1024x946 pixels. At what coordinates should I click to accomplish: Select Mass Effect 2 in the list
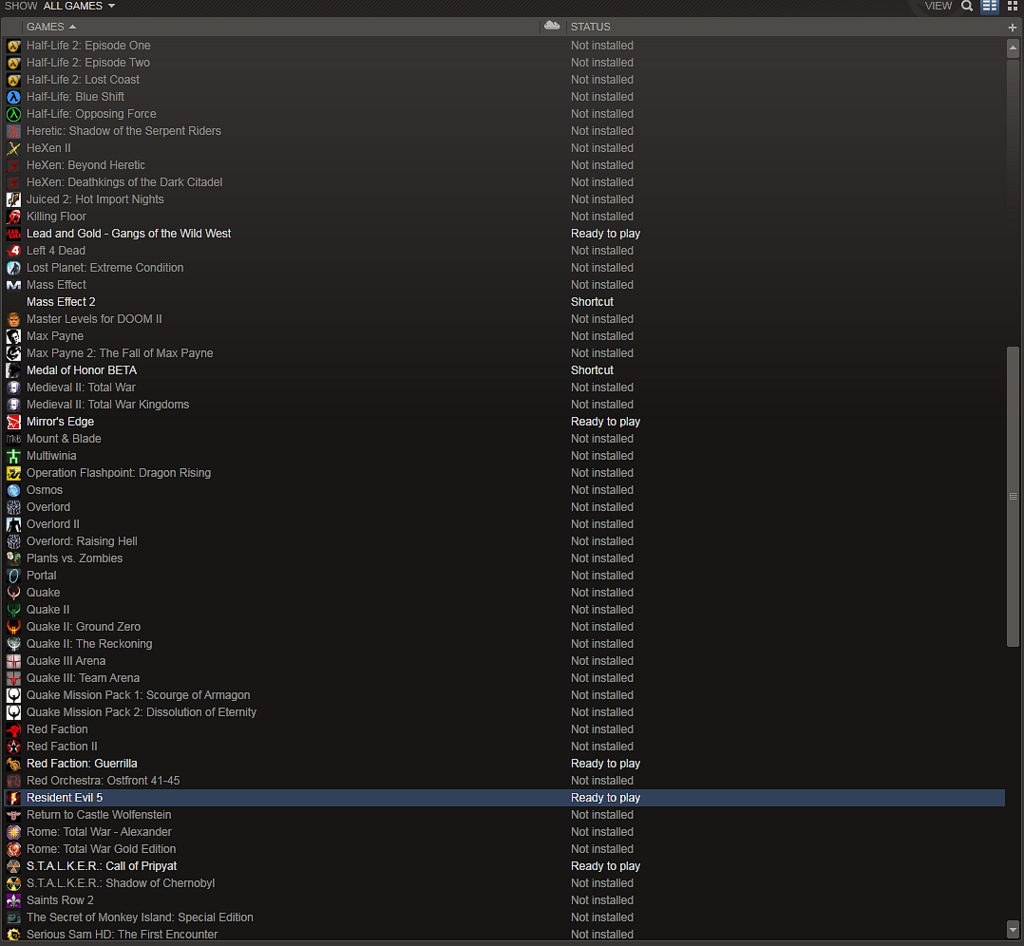point(61,302)
